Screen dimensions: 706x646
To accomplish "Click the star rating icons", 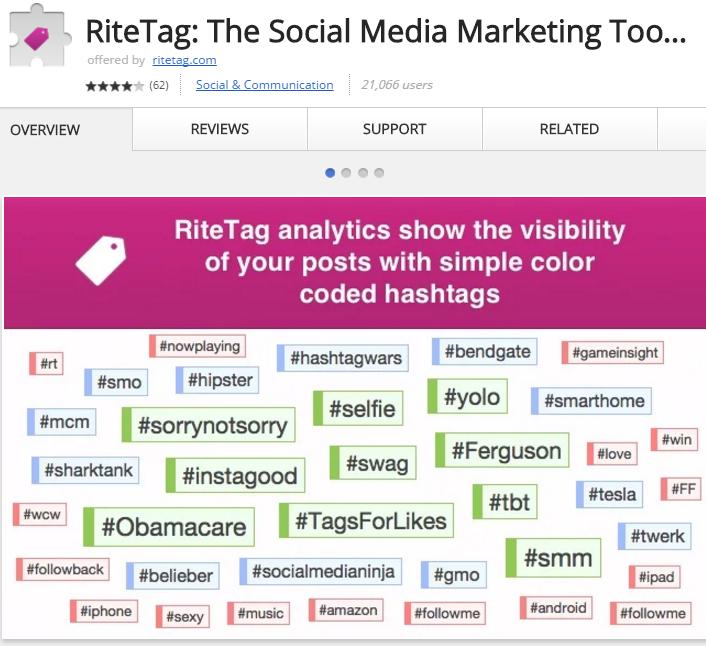I will coord(114,86).
